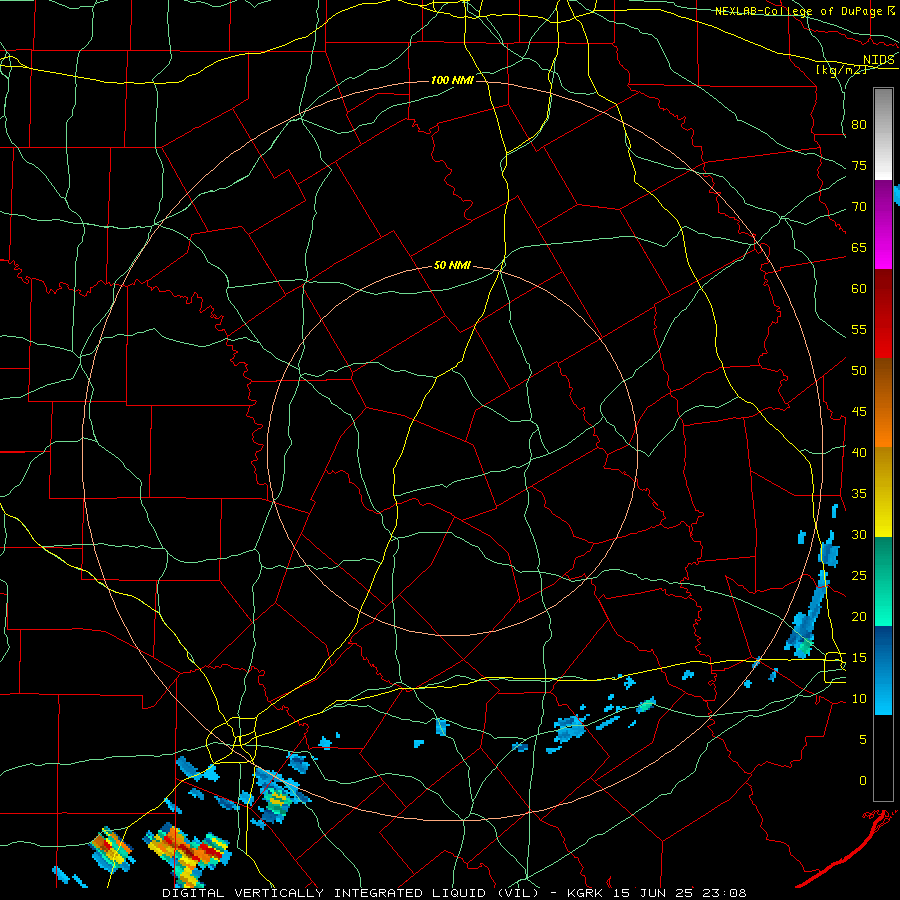Pick the green segment of the VIL legend
Screen dimensions: 900x900
pos(883,581)
